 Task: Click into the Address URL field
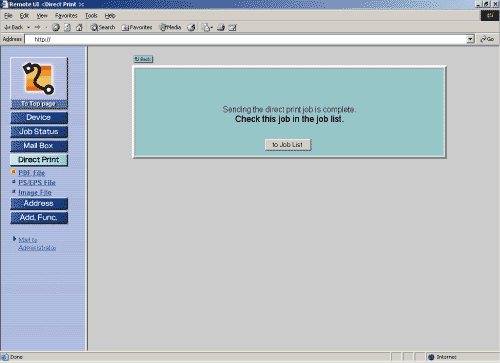click(x=246, y=39)
